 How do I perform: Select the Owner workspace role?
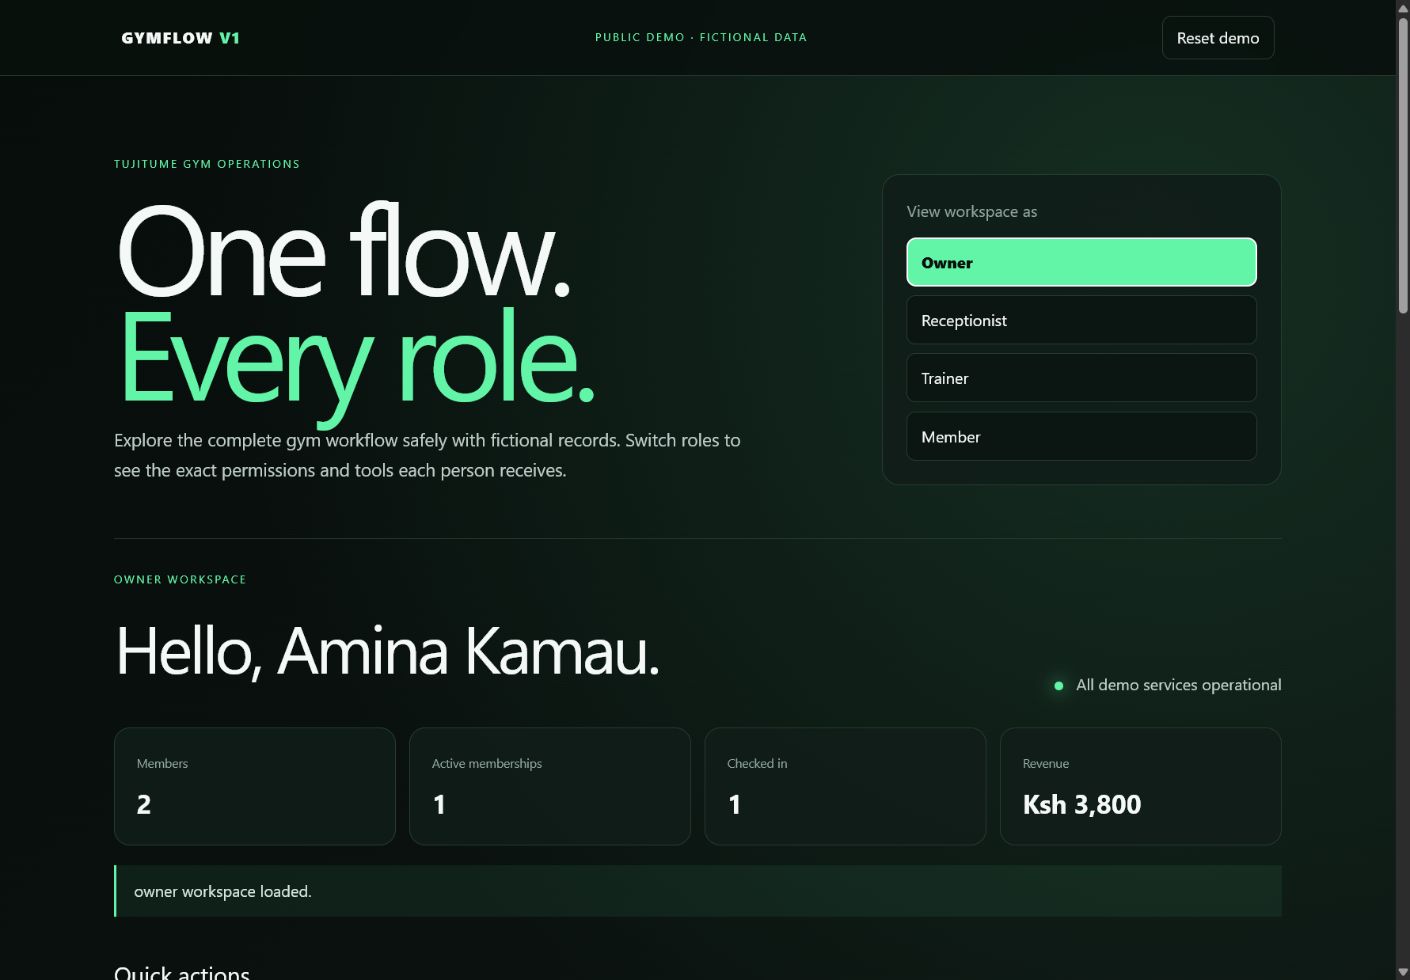1081,262
